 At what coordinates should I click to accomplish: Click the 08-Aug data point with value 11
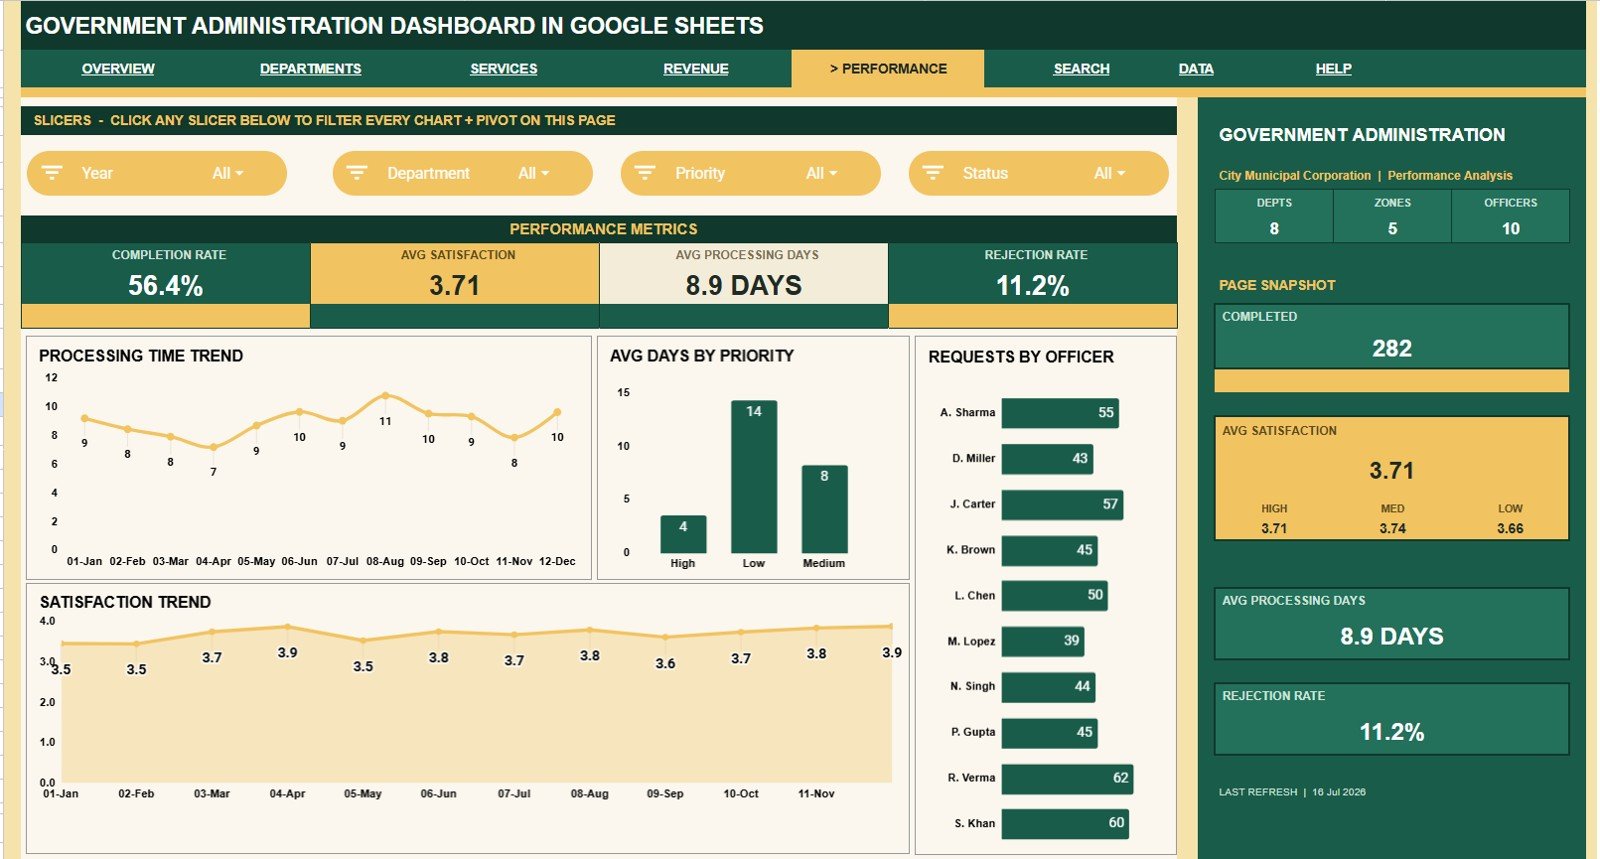(385, 396)
